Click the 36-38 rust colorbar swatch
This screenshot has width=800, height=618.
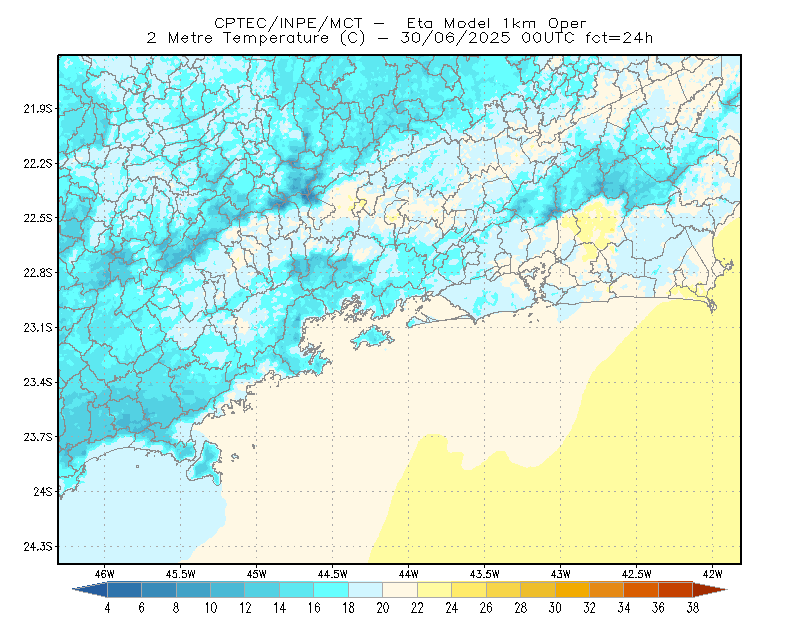[x=676, y=590]
